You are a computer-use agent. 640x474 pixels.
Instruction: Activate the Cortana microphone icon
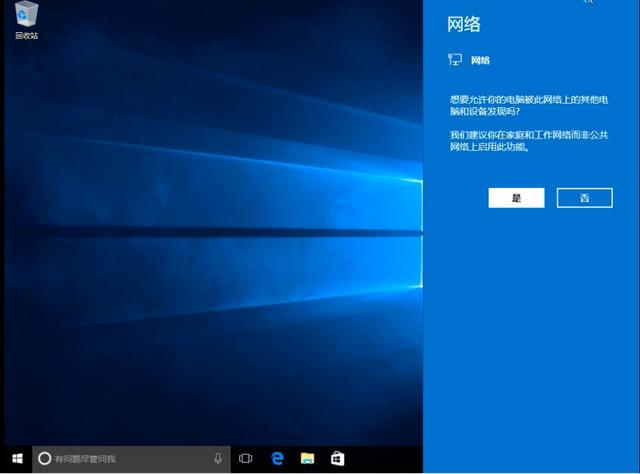tap(218, 458)
